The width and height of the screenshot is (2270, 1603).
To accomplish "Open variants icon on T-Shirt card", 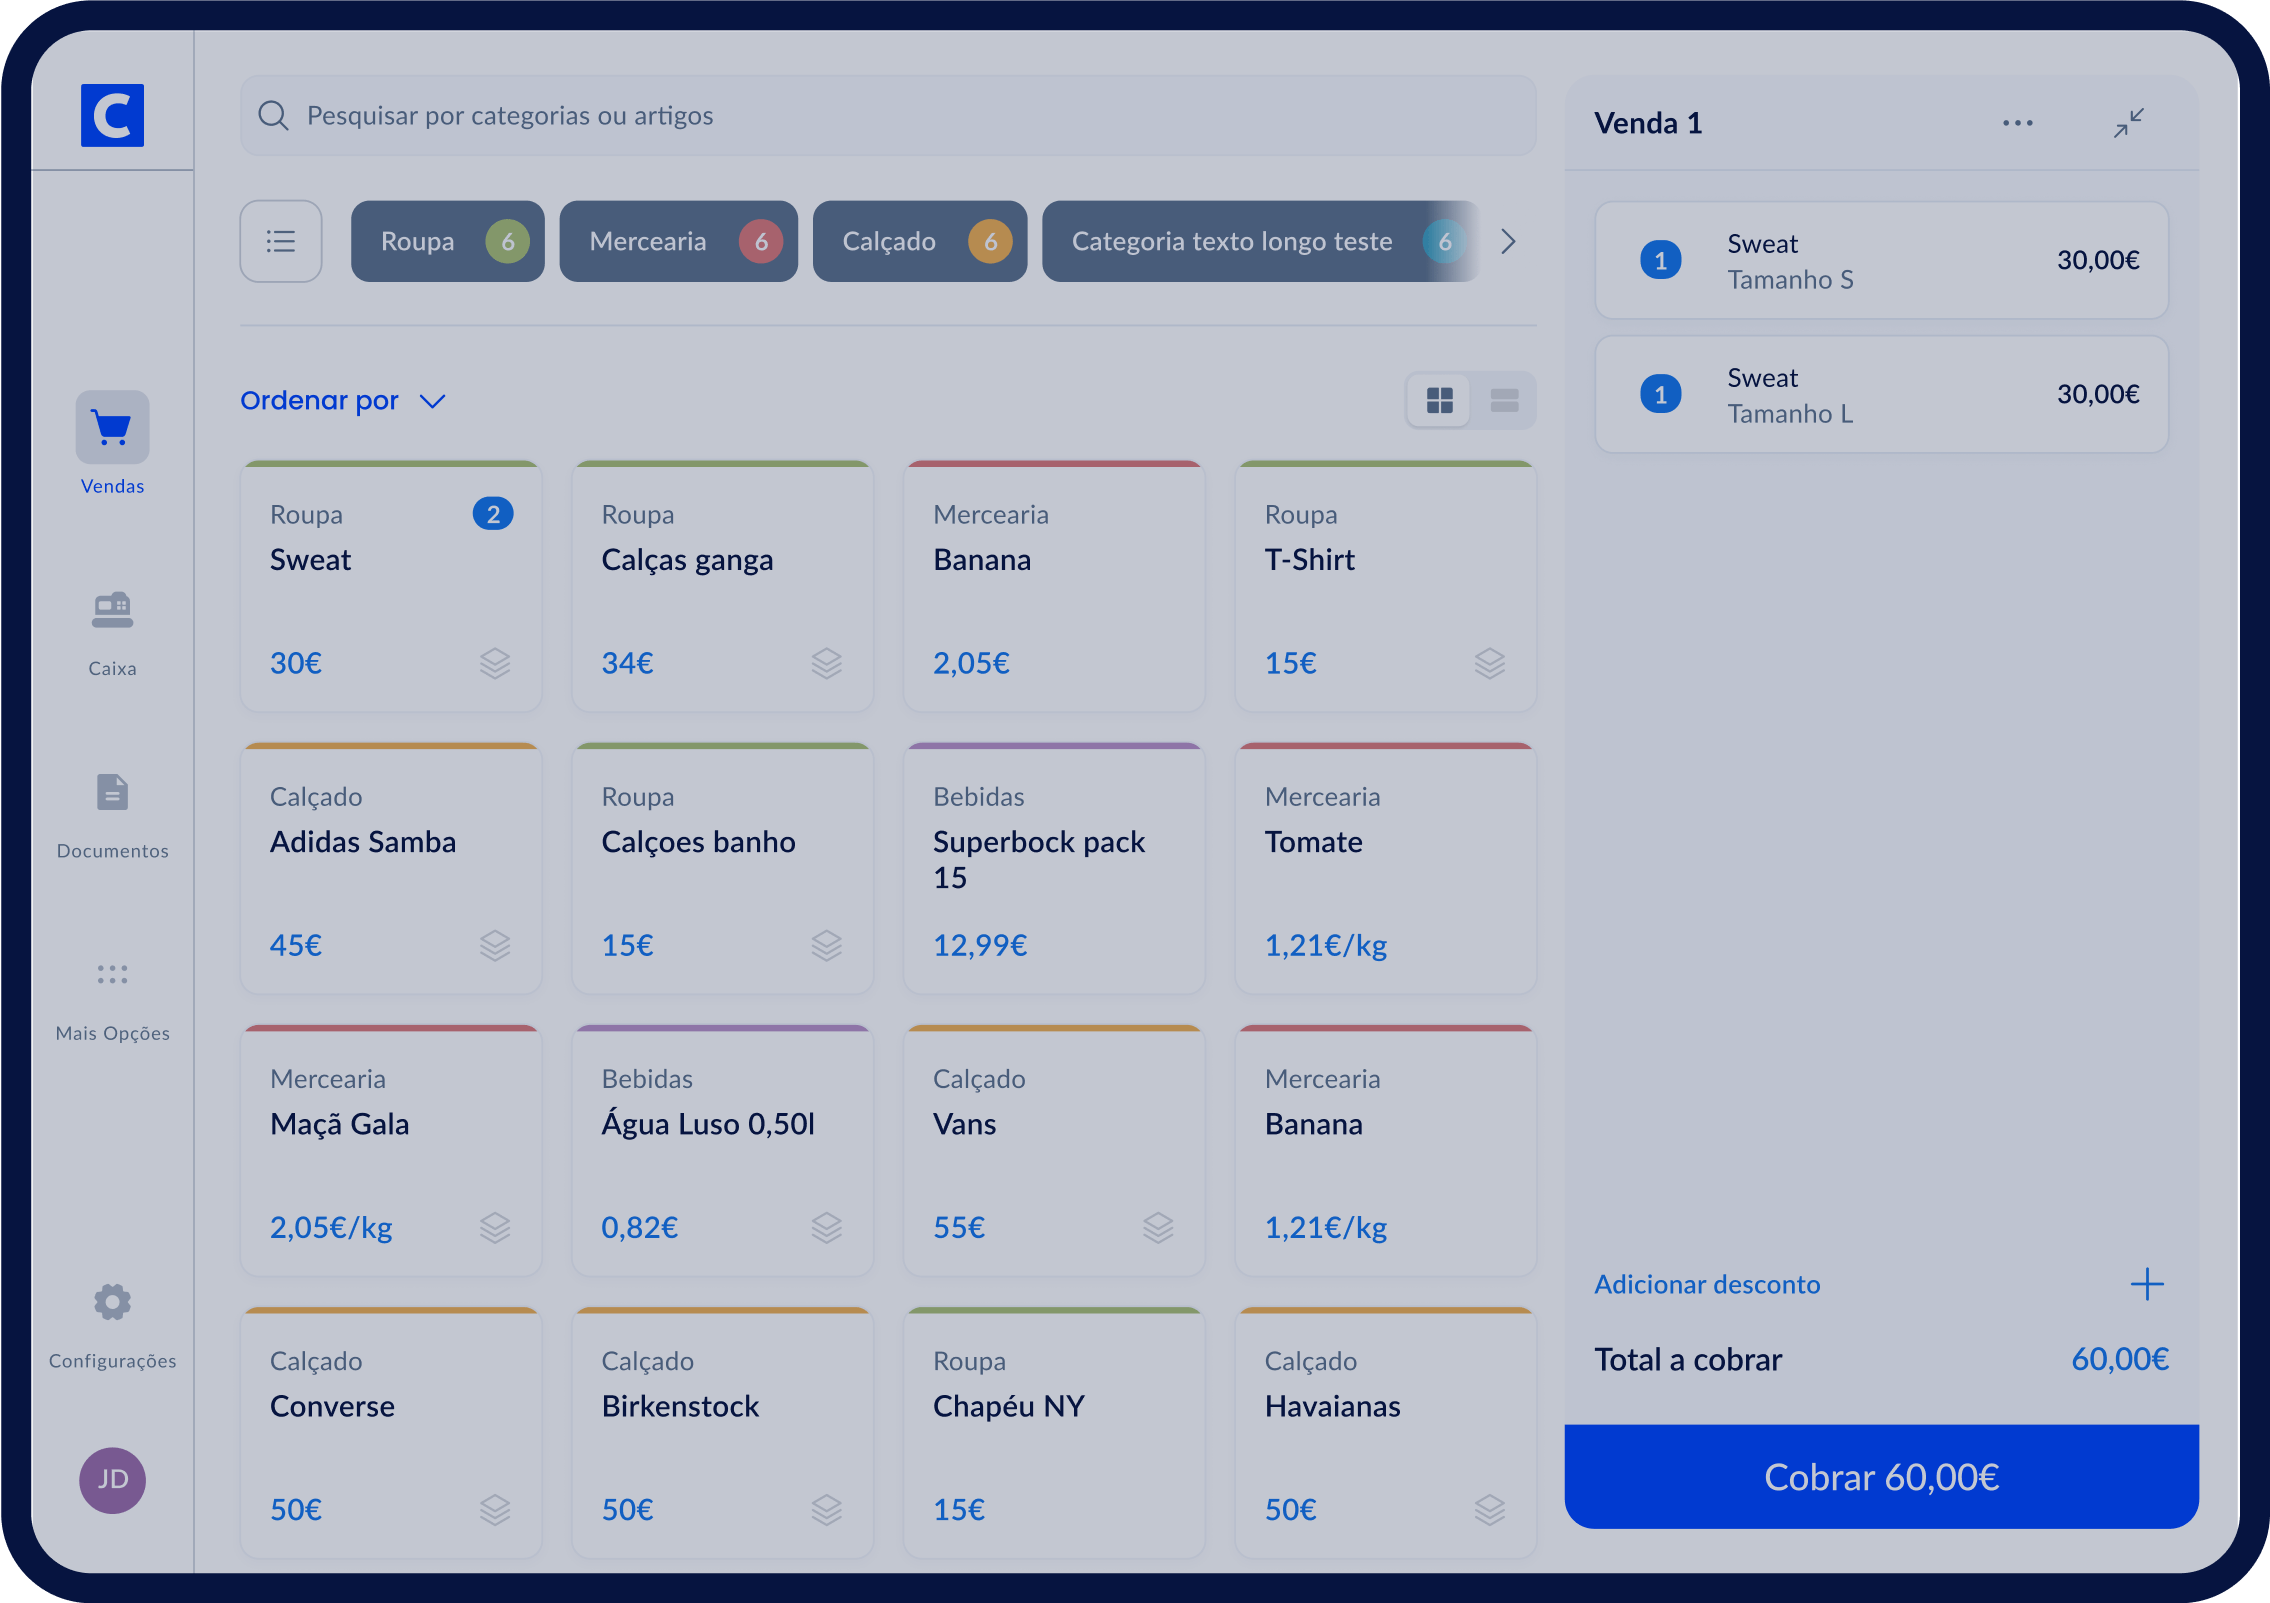I will tap(1490, 663).
